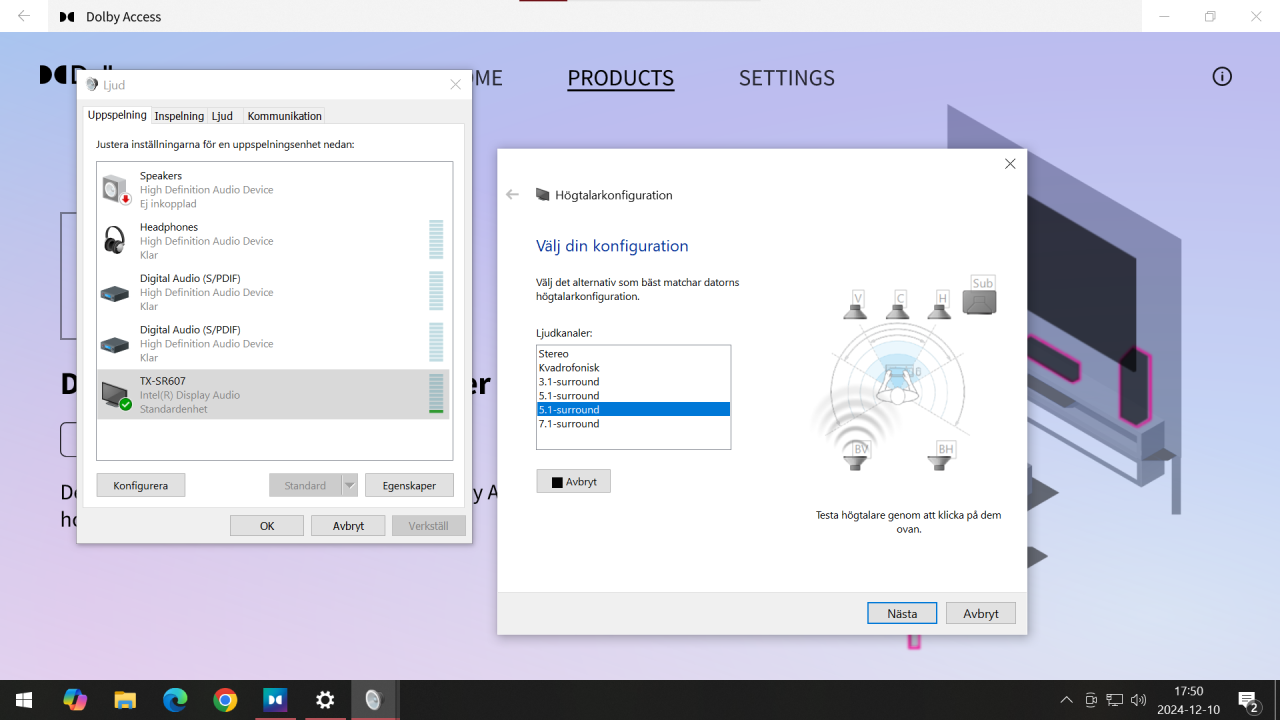This screenshot has height=720, width=1280.
Task: Test the left front speaker labeled V
Action: [855, 305]
